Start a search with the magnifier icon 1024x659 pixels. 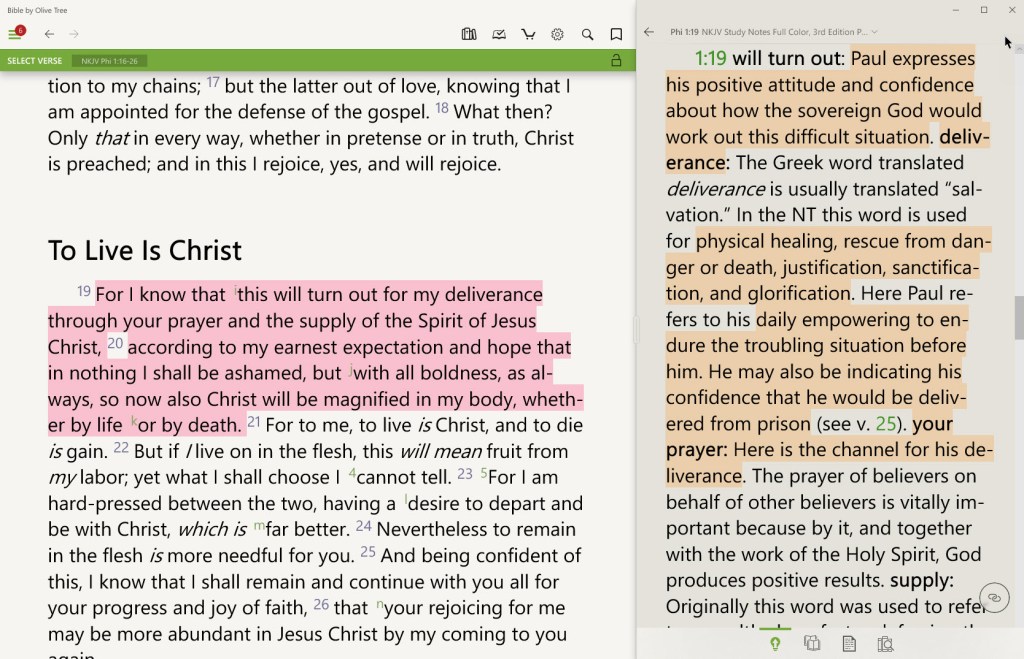(x=588, y=34)
